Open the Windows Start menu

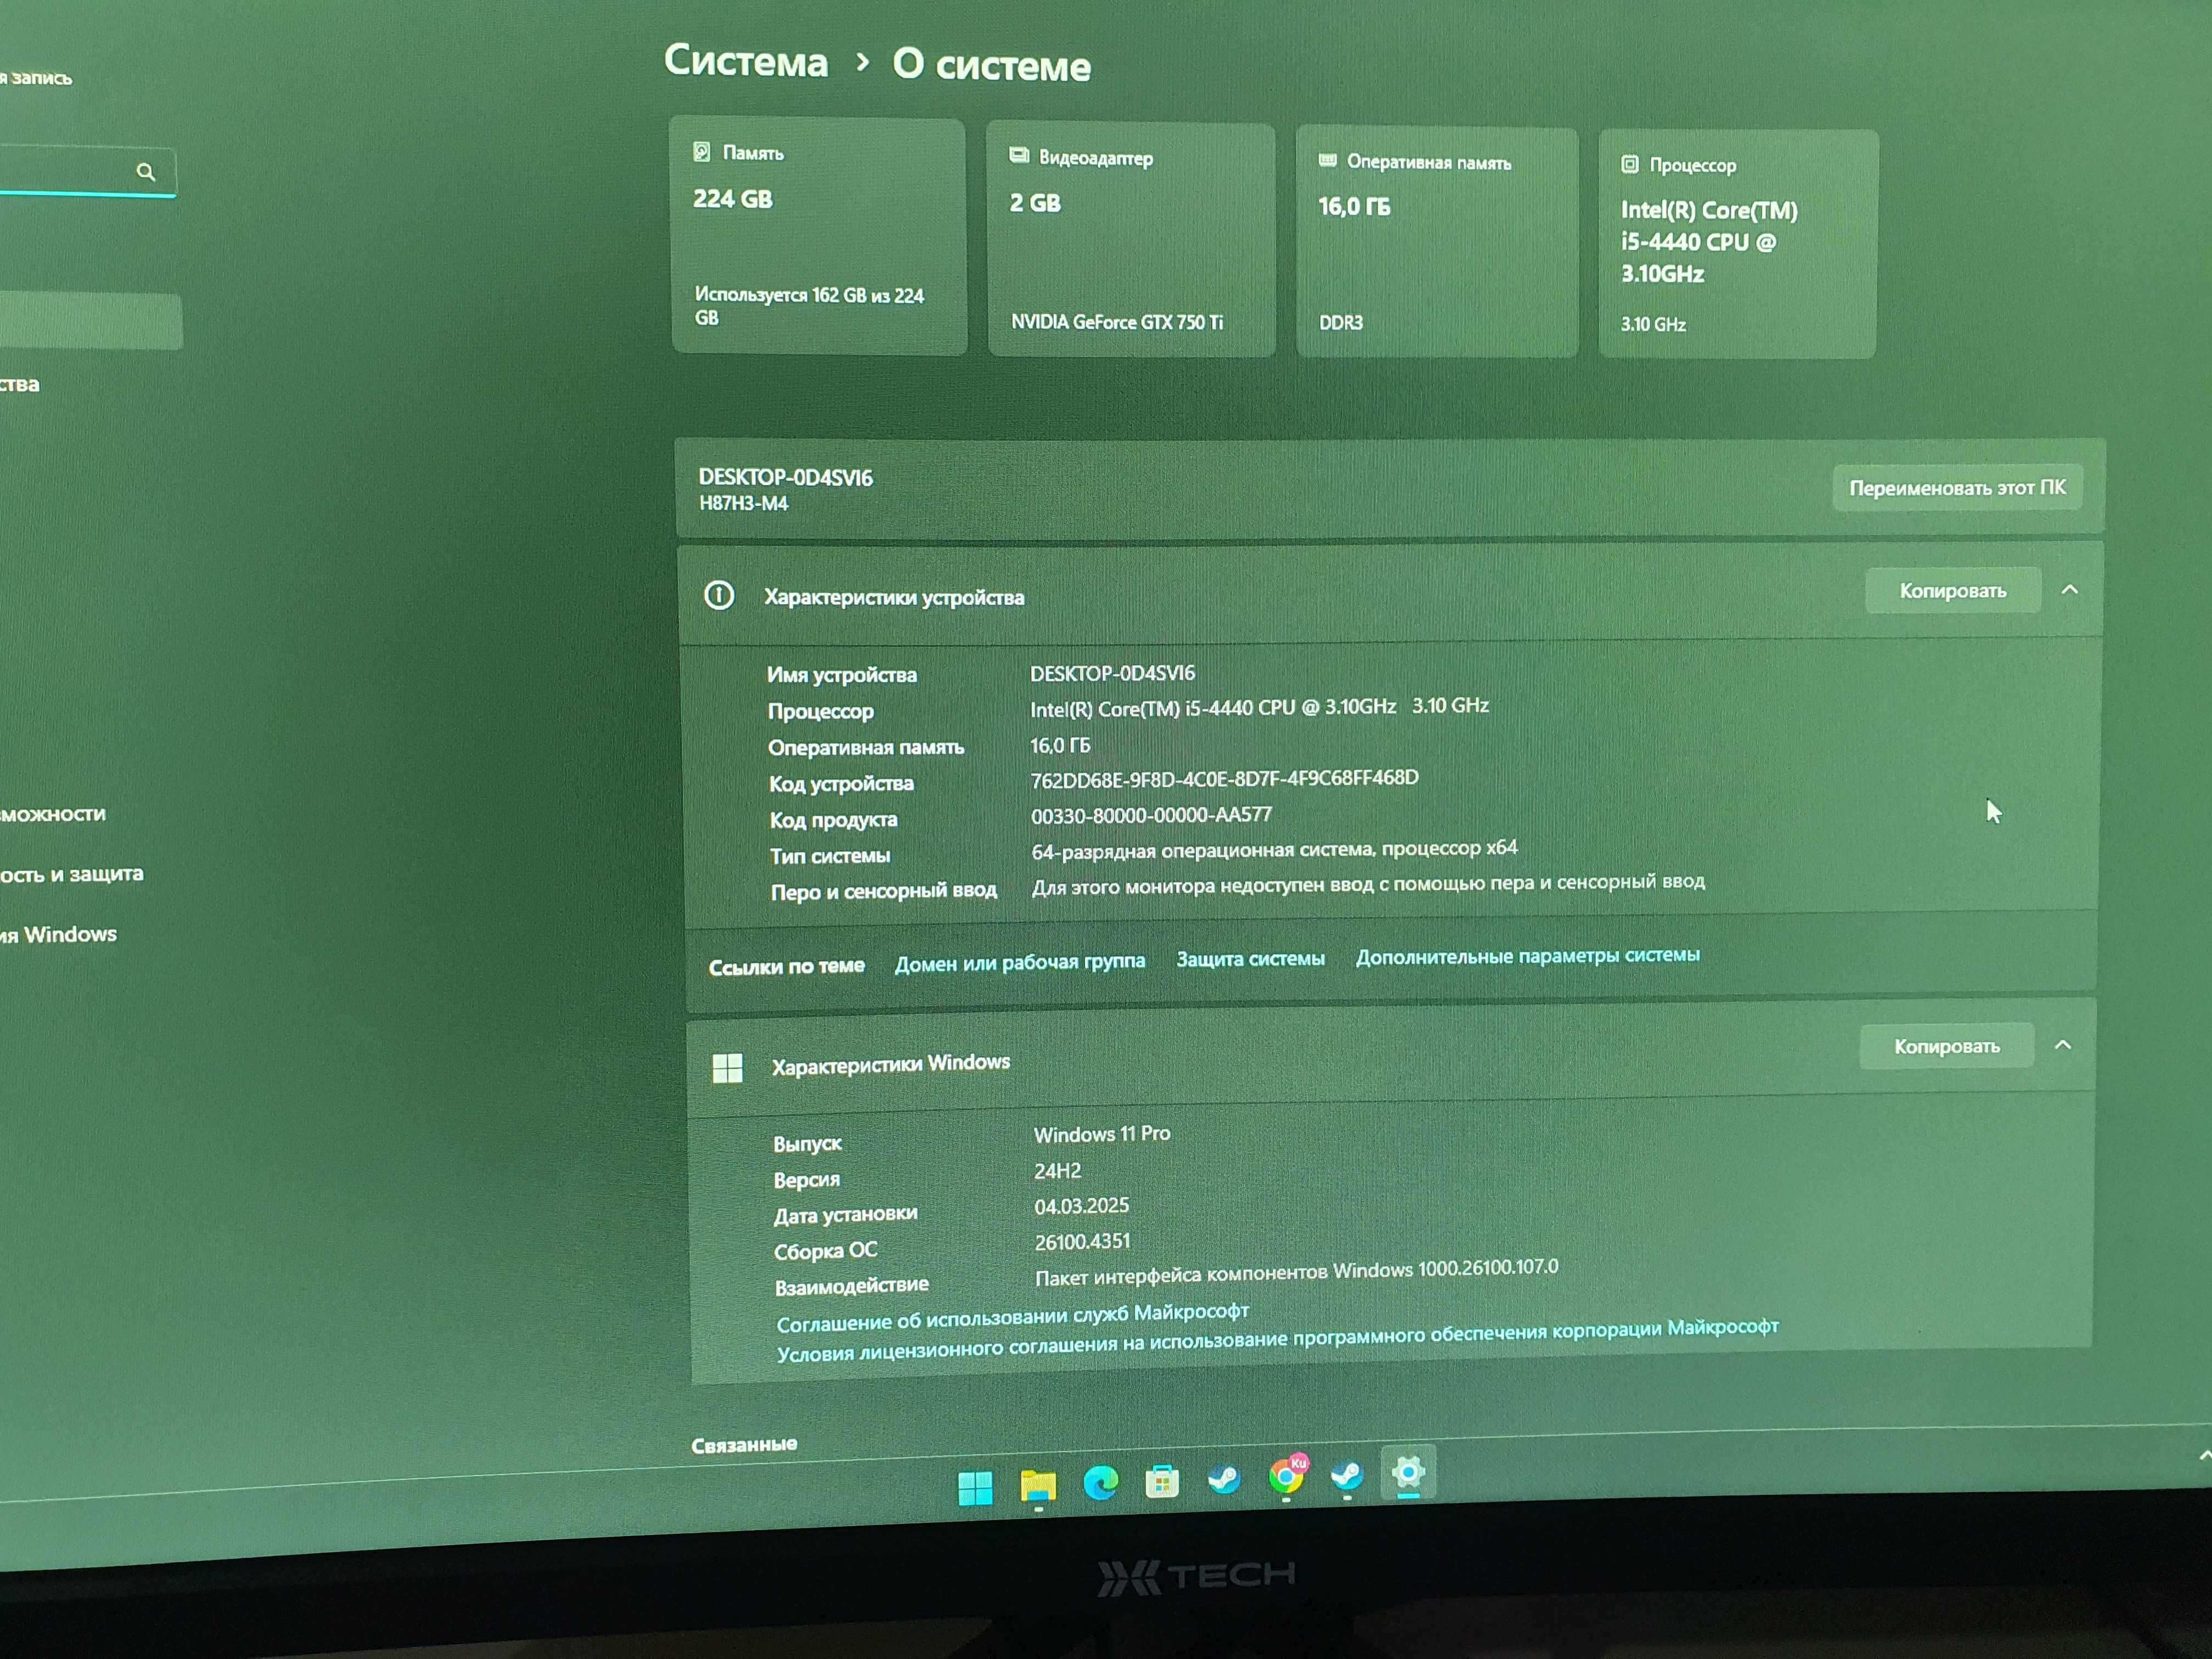click(x=975, y=1487)
